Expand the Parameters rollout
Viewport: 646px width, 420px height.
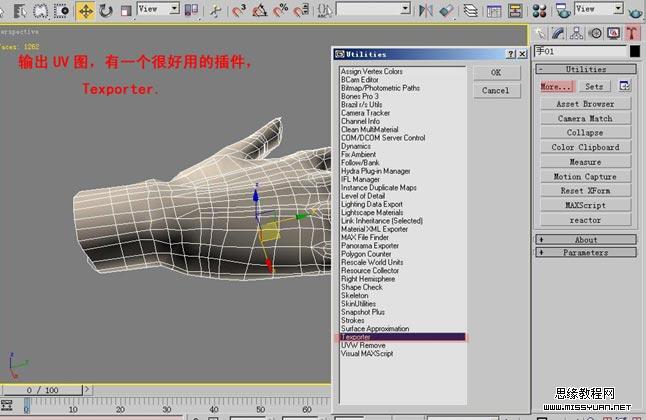point(586,252)
